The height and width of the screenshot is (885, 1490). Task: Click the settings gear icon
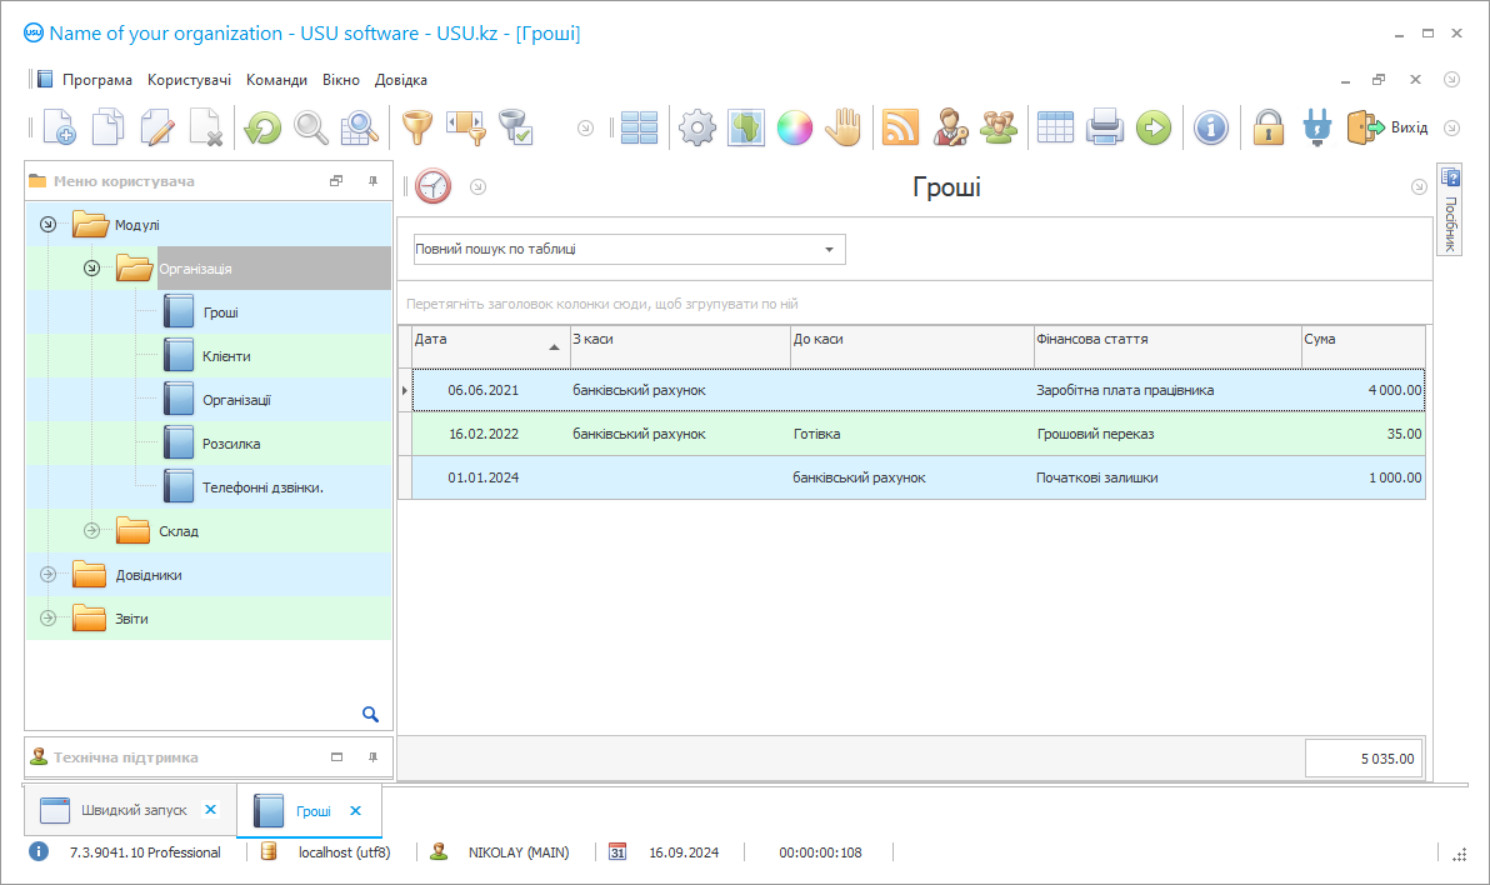[697, 128]
